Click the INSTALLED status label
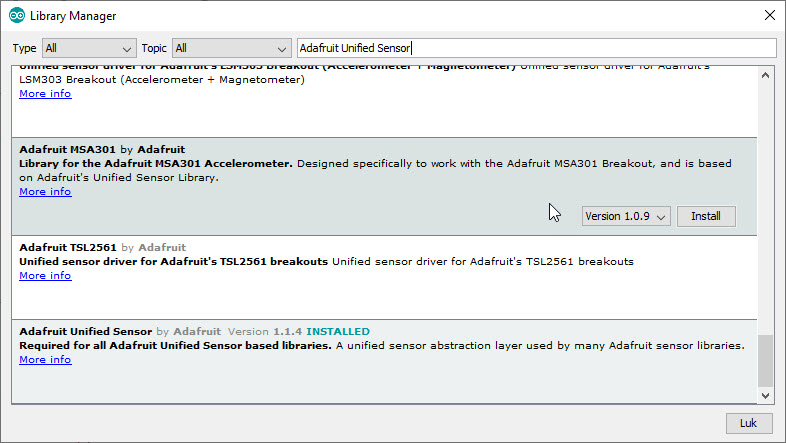The height and width of the screenshot is (443, 786). pyautogui.click(x=338, y=332)
